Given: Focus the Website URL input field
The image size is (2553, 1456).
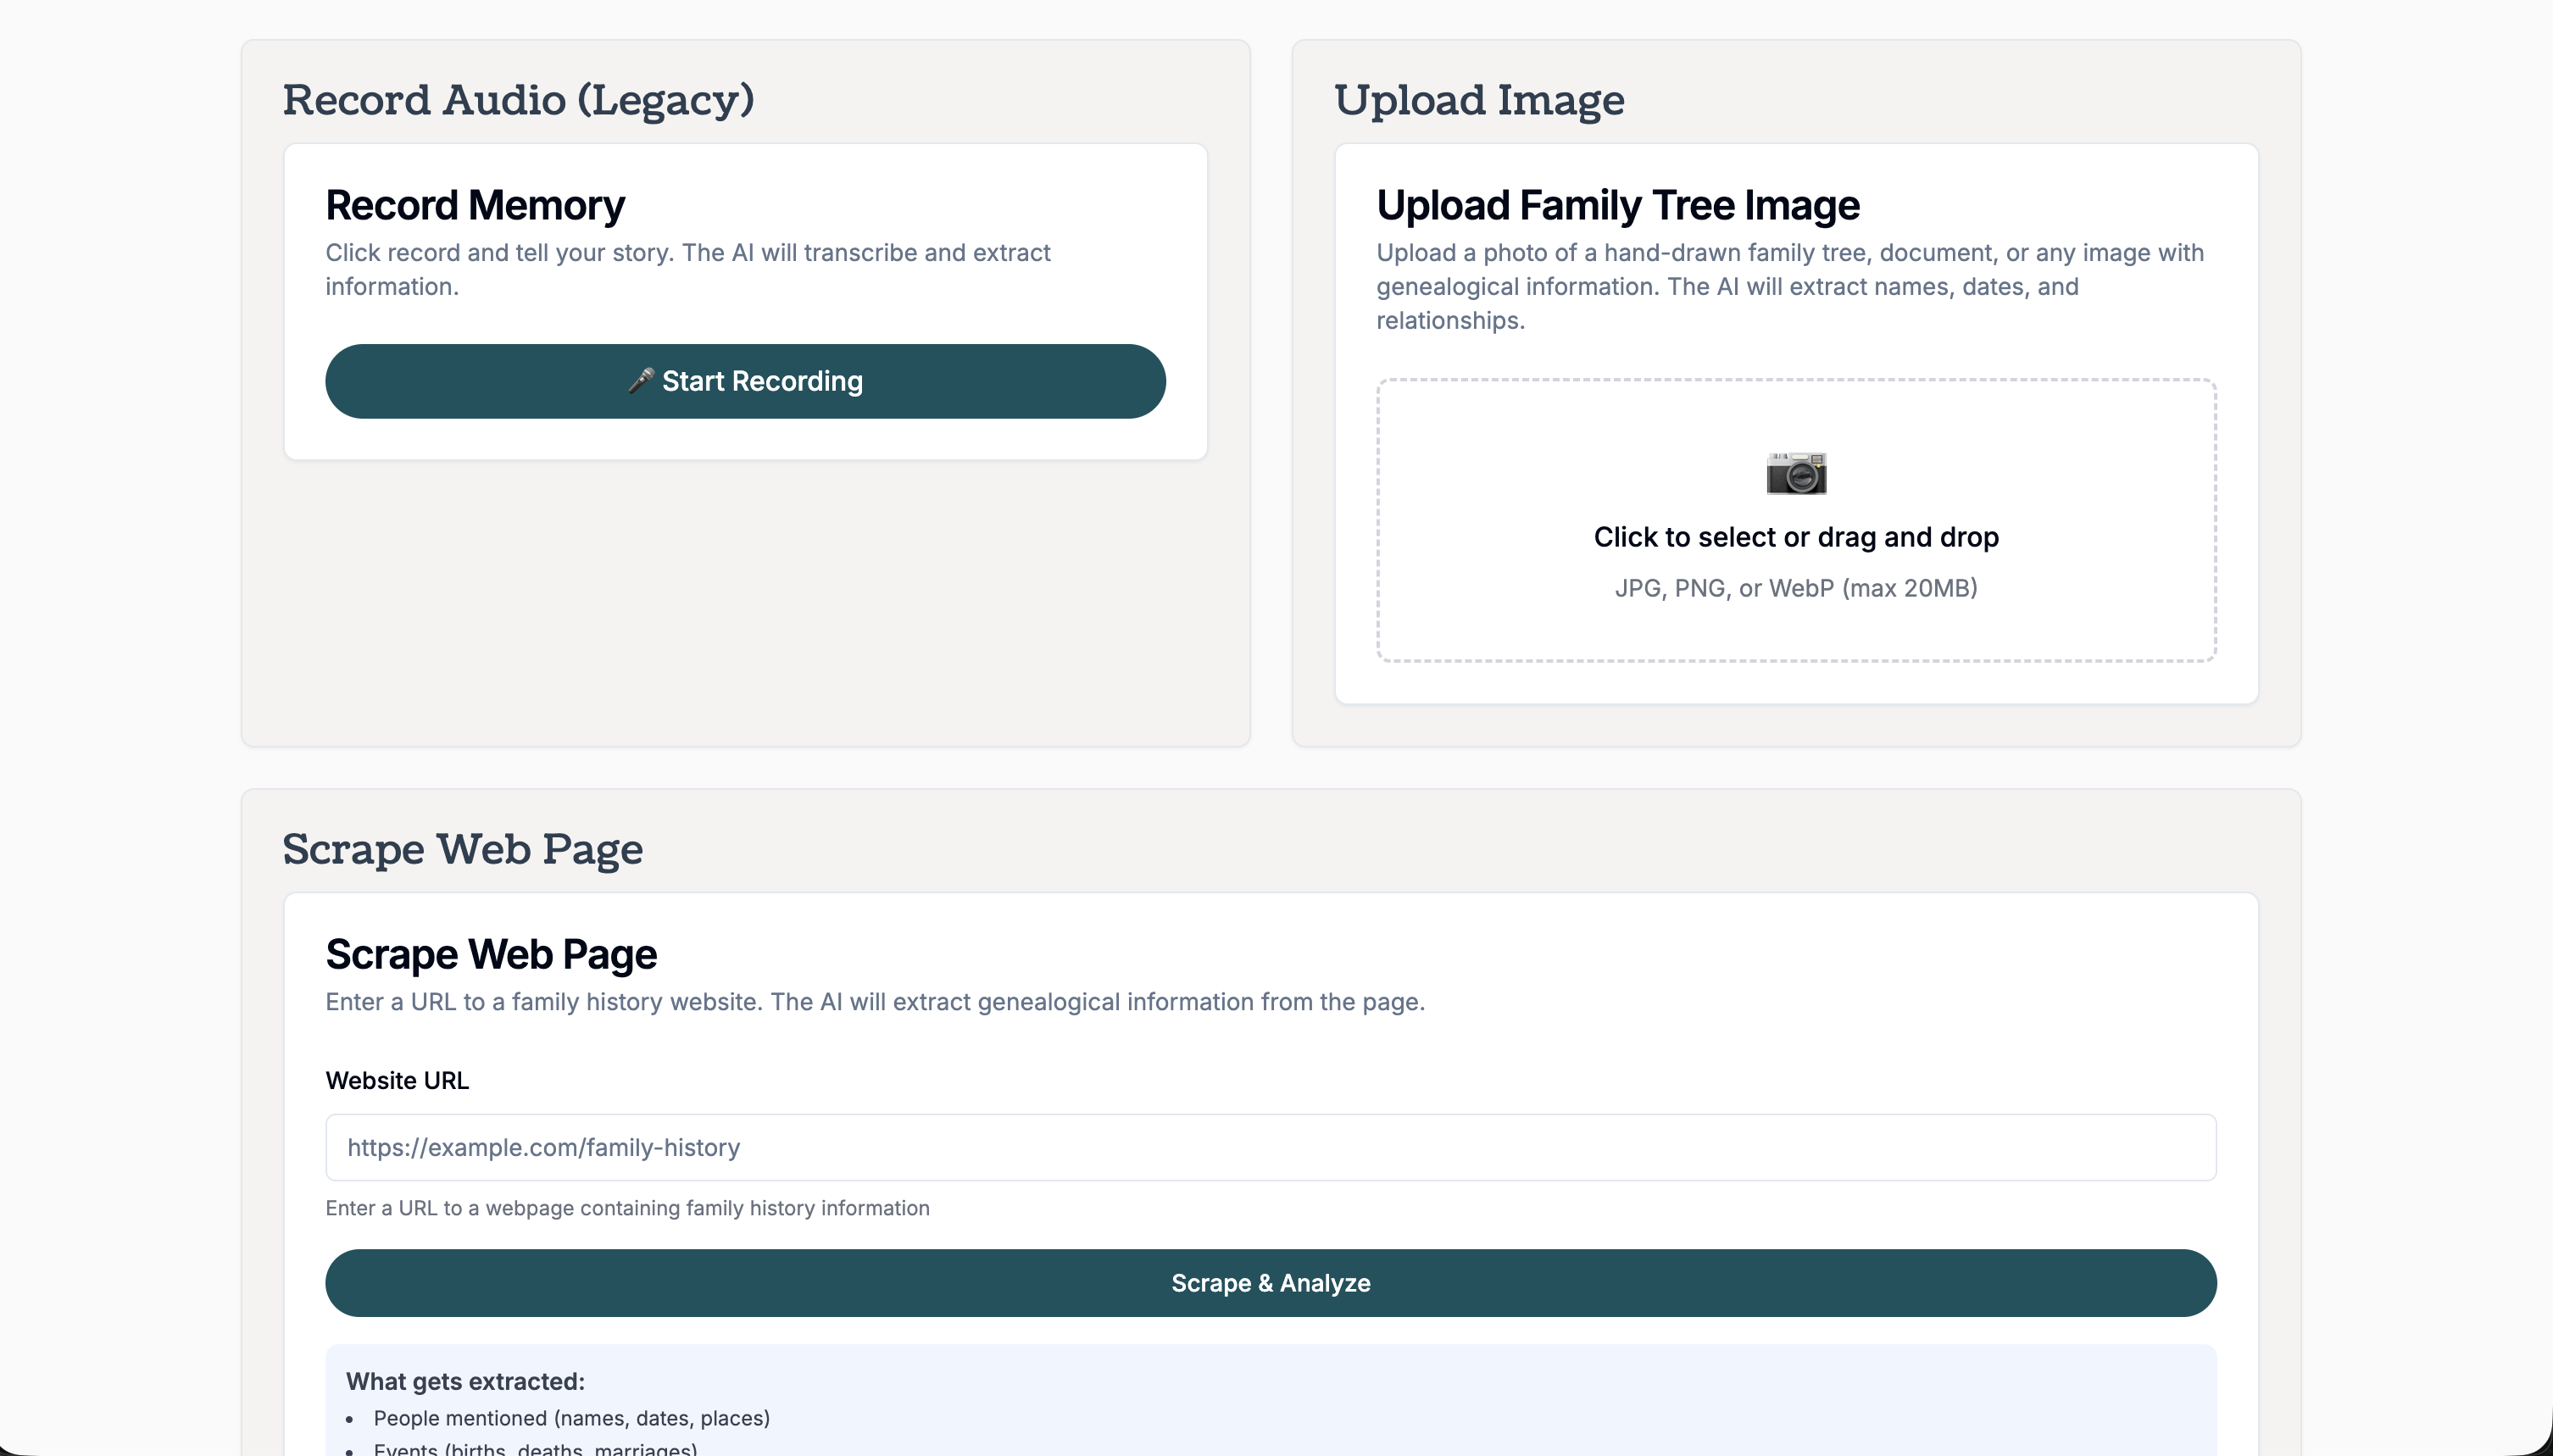Looking at the screenshot, I should (1270, 1147).
